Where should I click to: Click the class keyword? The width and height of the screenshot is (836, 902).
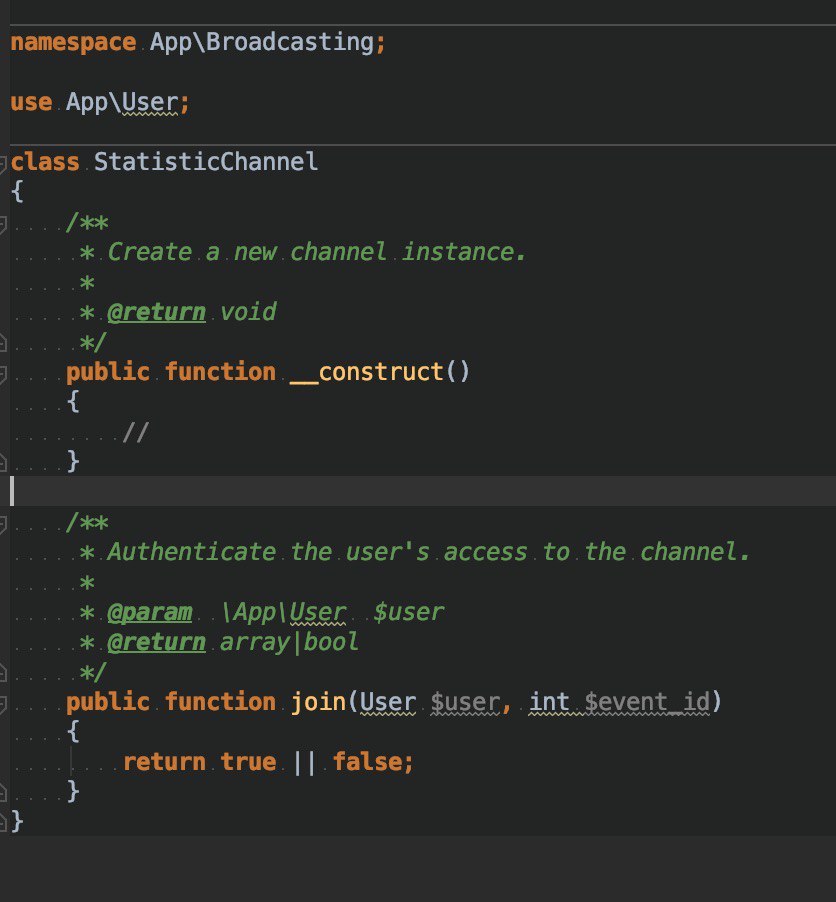pos(45,162)
